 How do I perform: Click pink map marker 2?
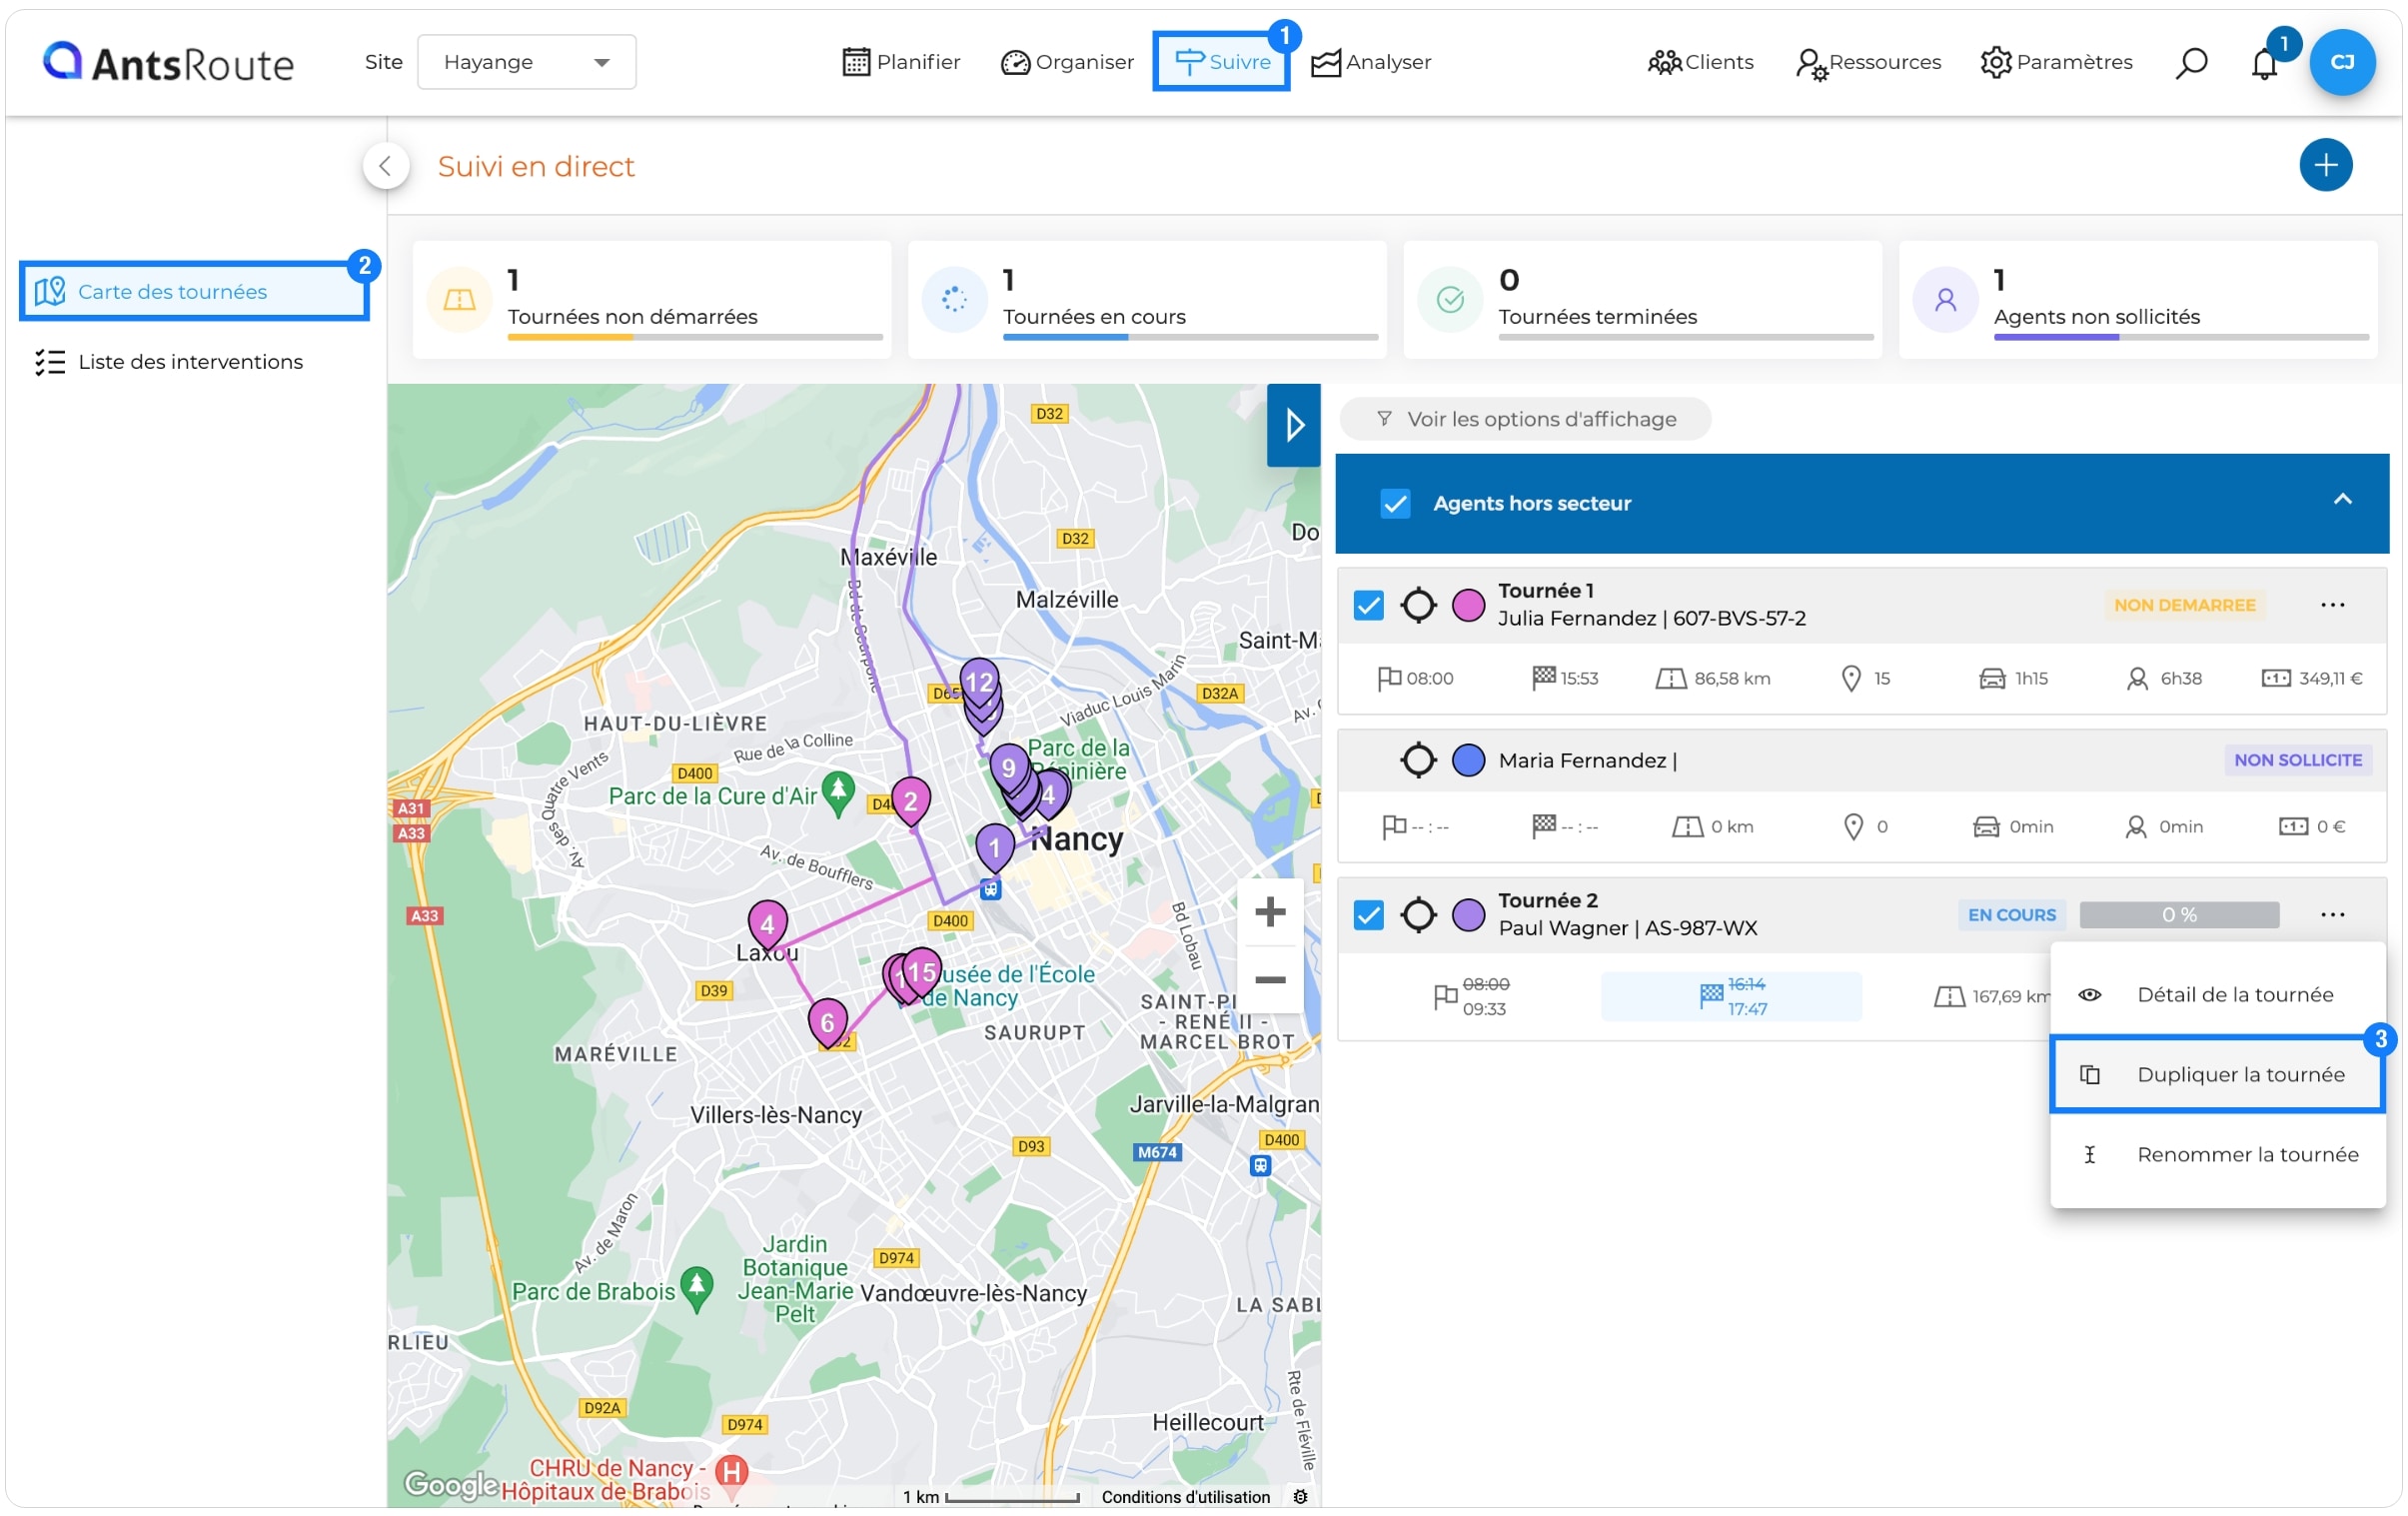(910, 803)
